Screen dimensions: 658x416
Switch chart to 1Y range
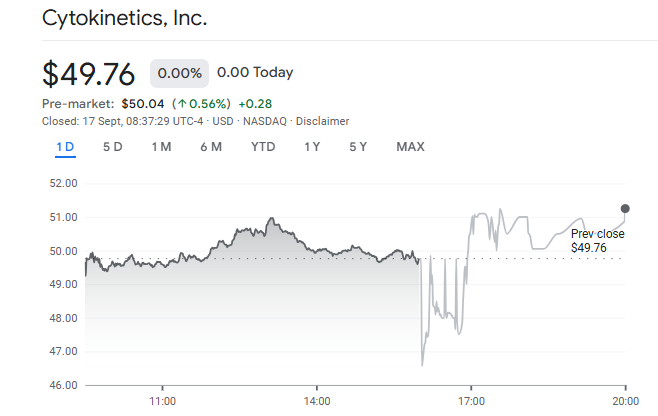tap(312, 147)
